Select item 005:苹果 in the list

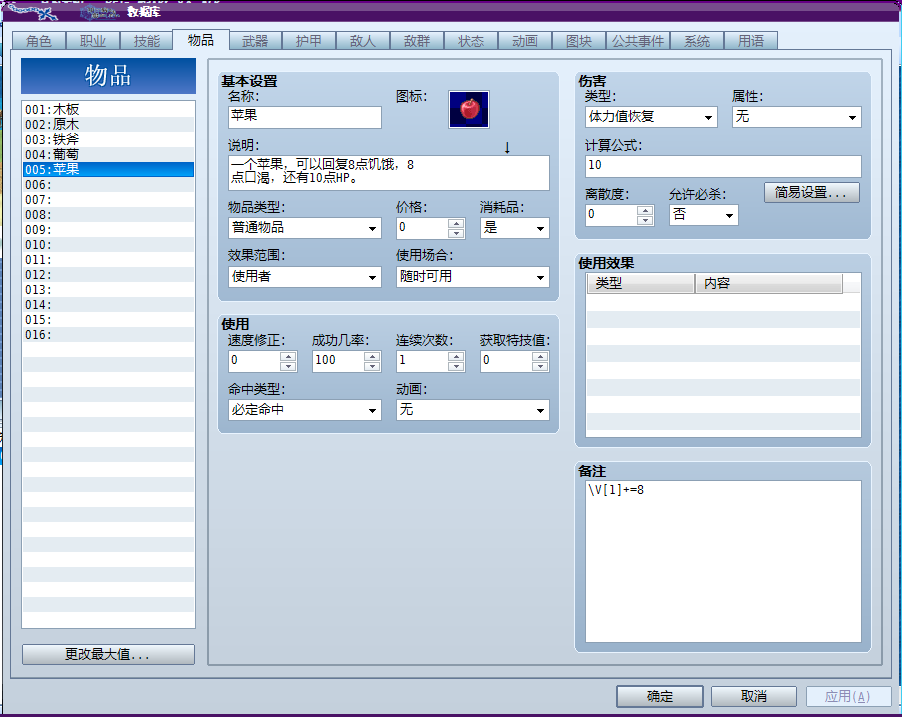point(108,169)
